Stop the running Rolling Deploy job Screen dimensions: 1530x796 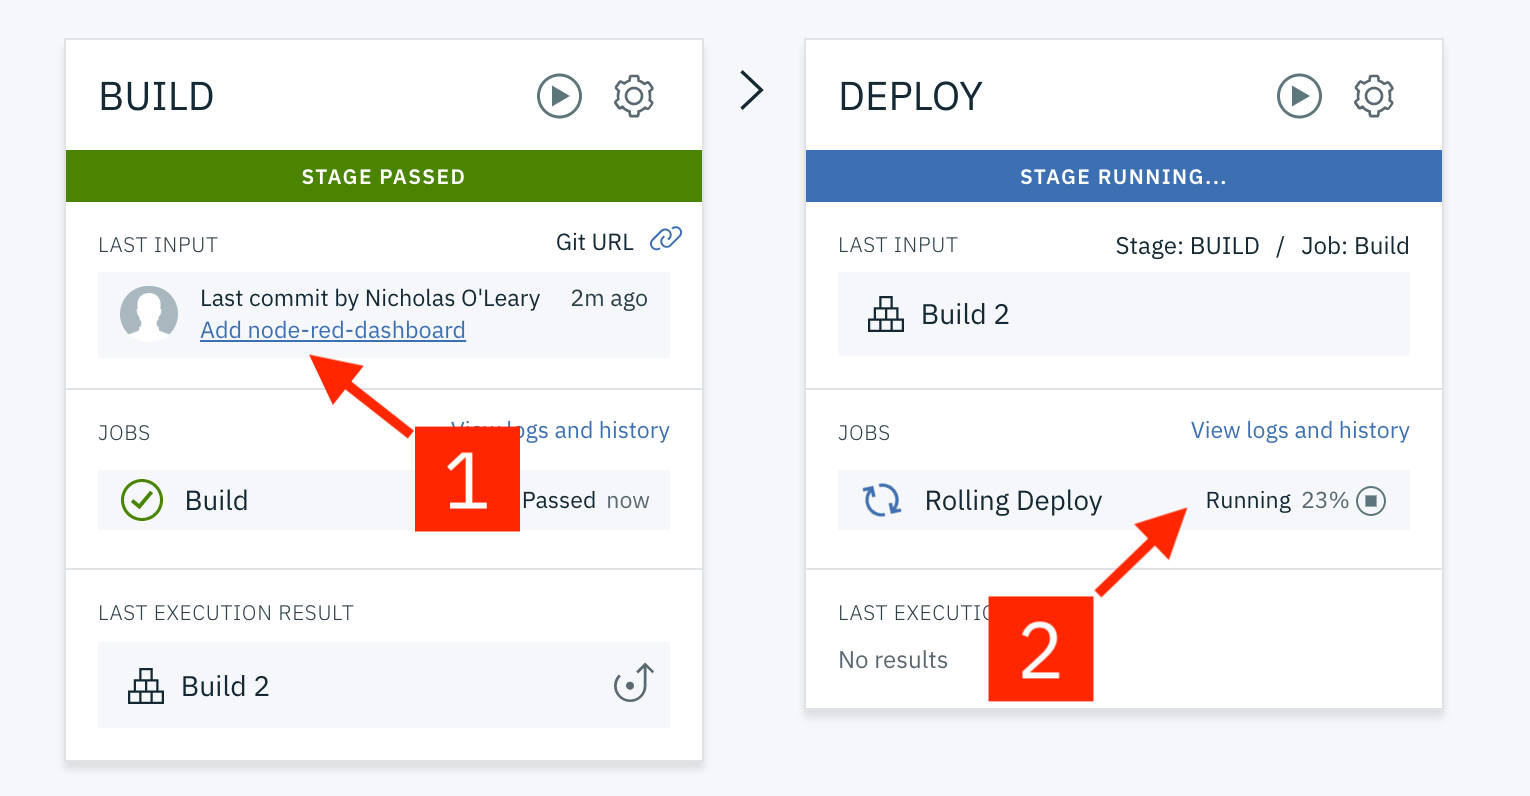[1371, 500]
